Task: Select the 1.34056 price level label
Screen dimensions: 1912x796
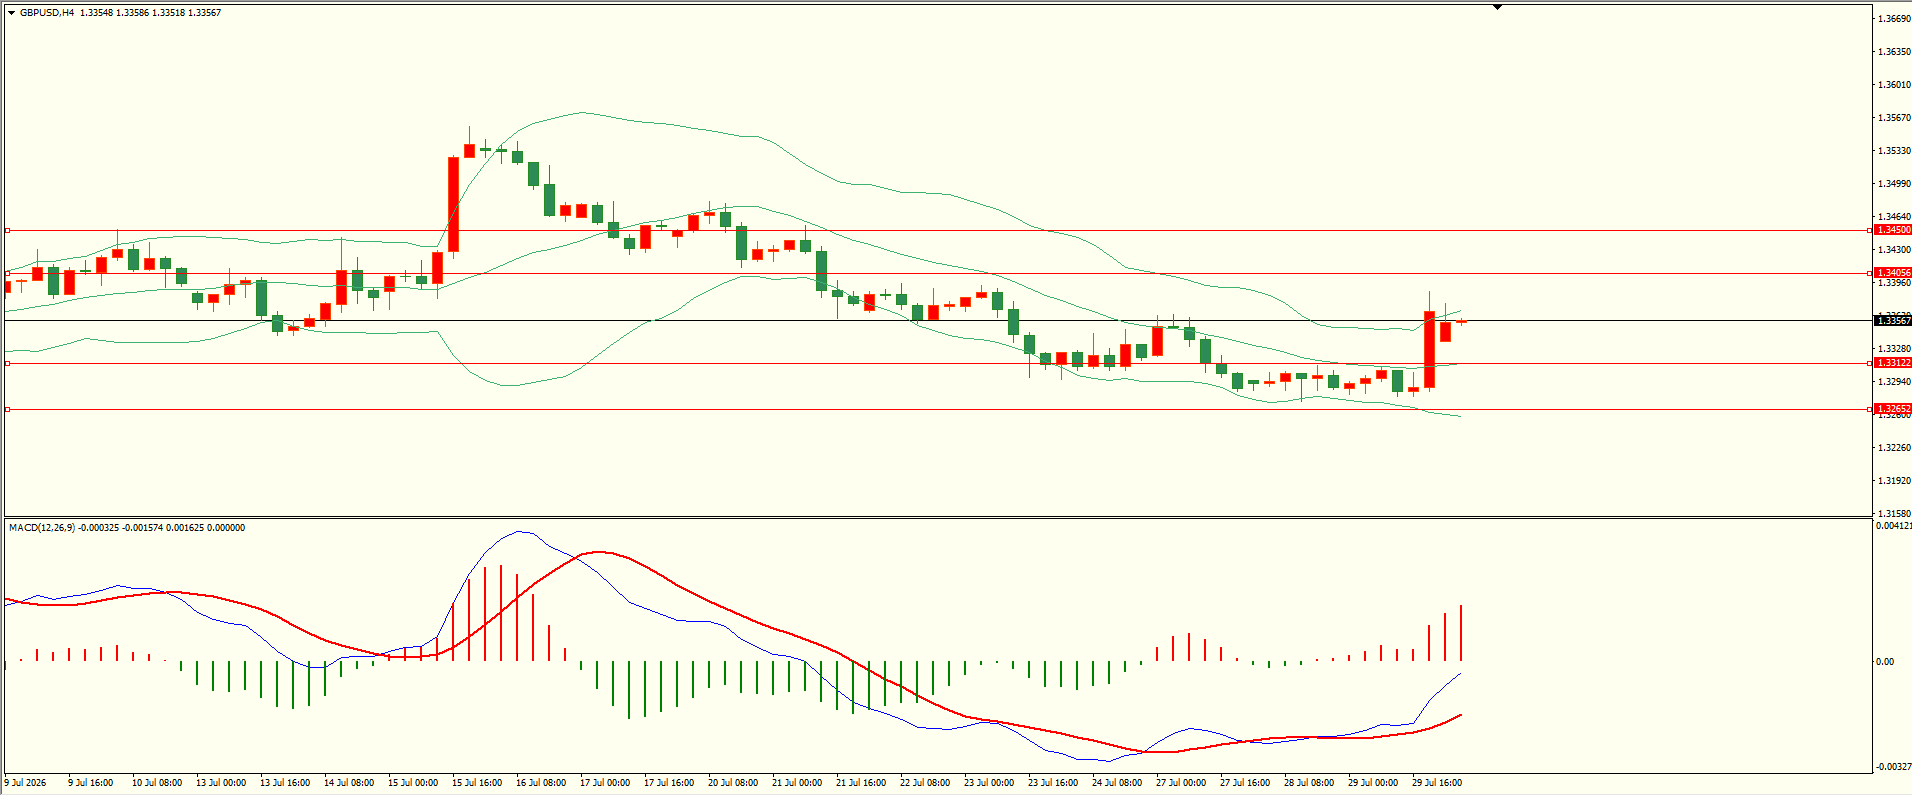Action: click(1893, 273)
